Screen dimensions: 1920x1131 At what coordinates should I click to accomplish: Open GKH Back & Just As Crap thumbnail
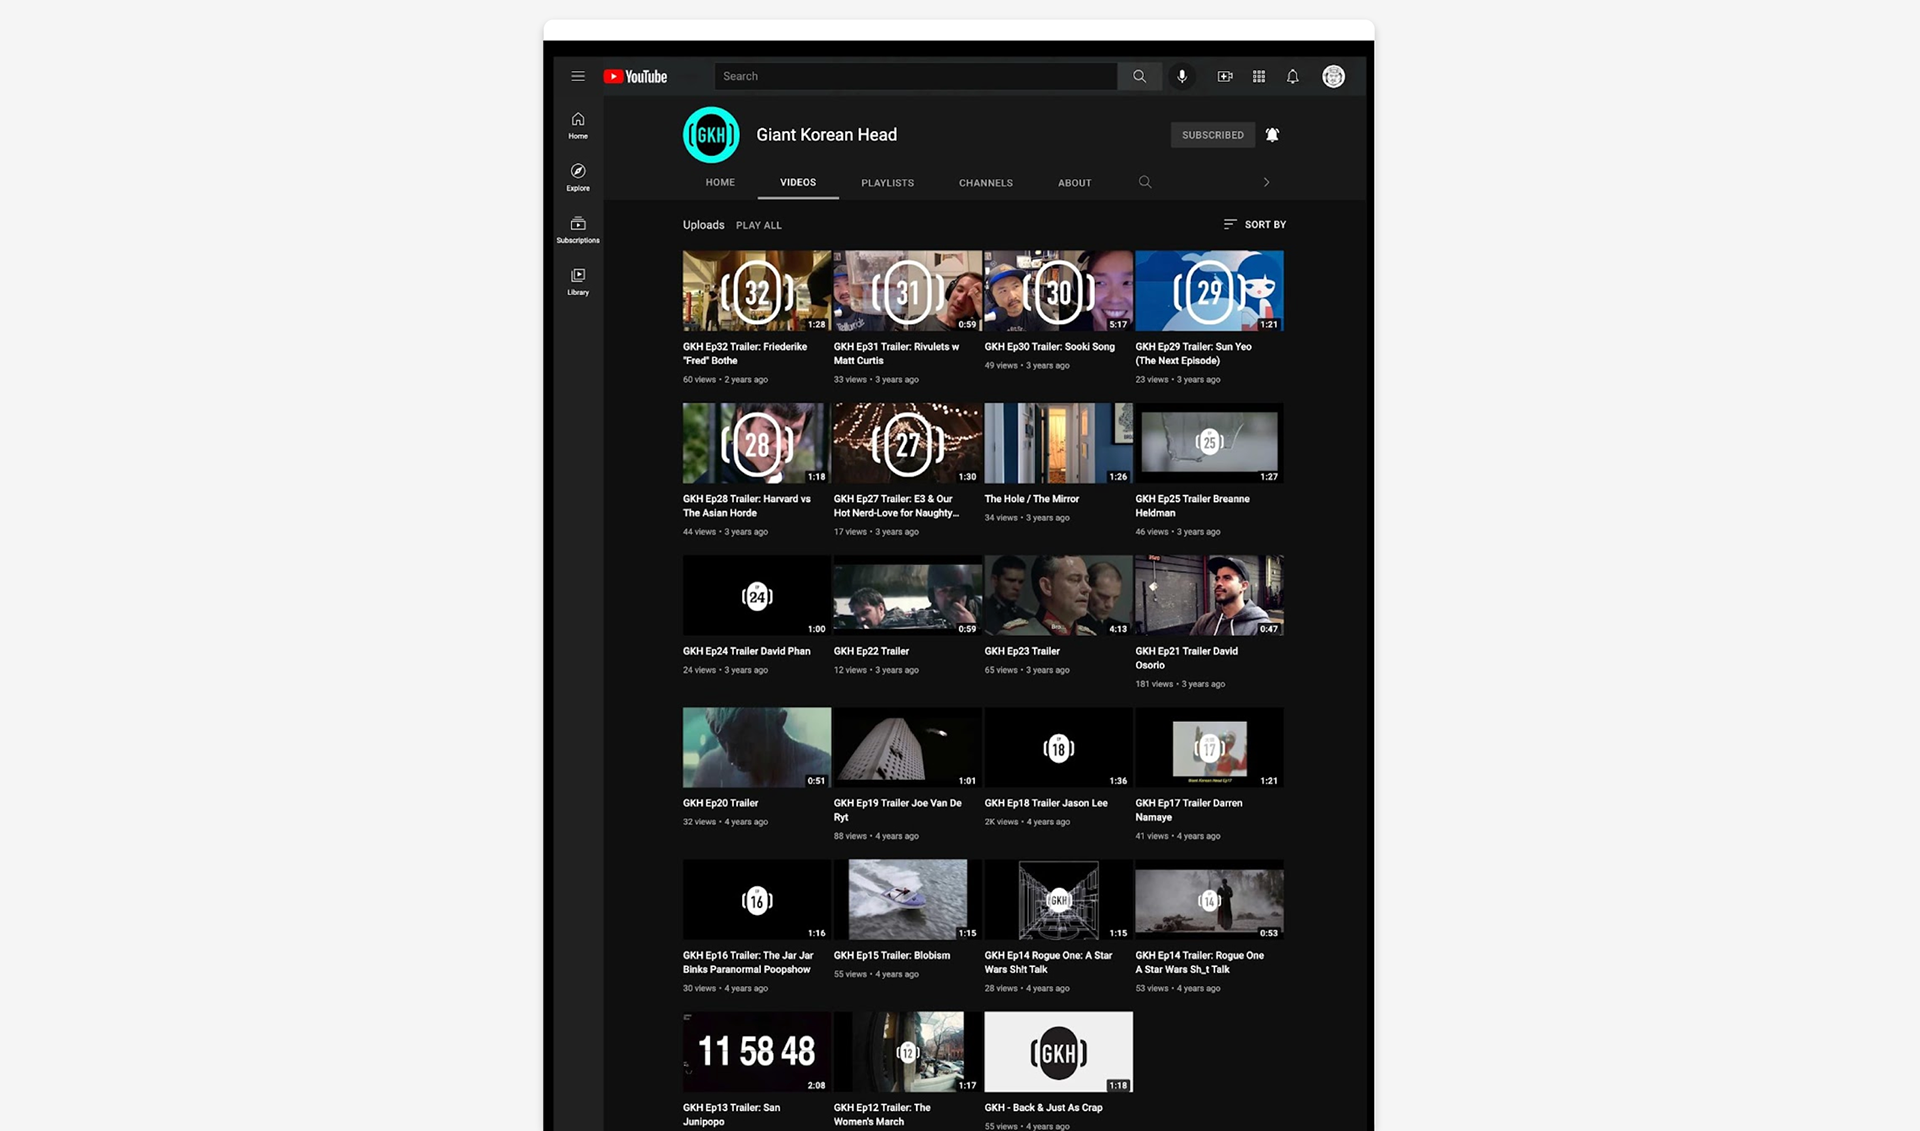point(1058,1051)
